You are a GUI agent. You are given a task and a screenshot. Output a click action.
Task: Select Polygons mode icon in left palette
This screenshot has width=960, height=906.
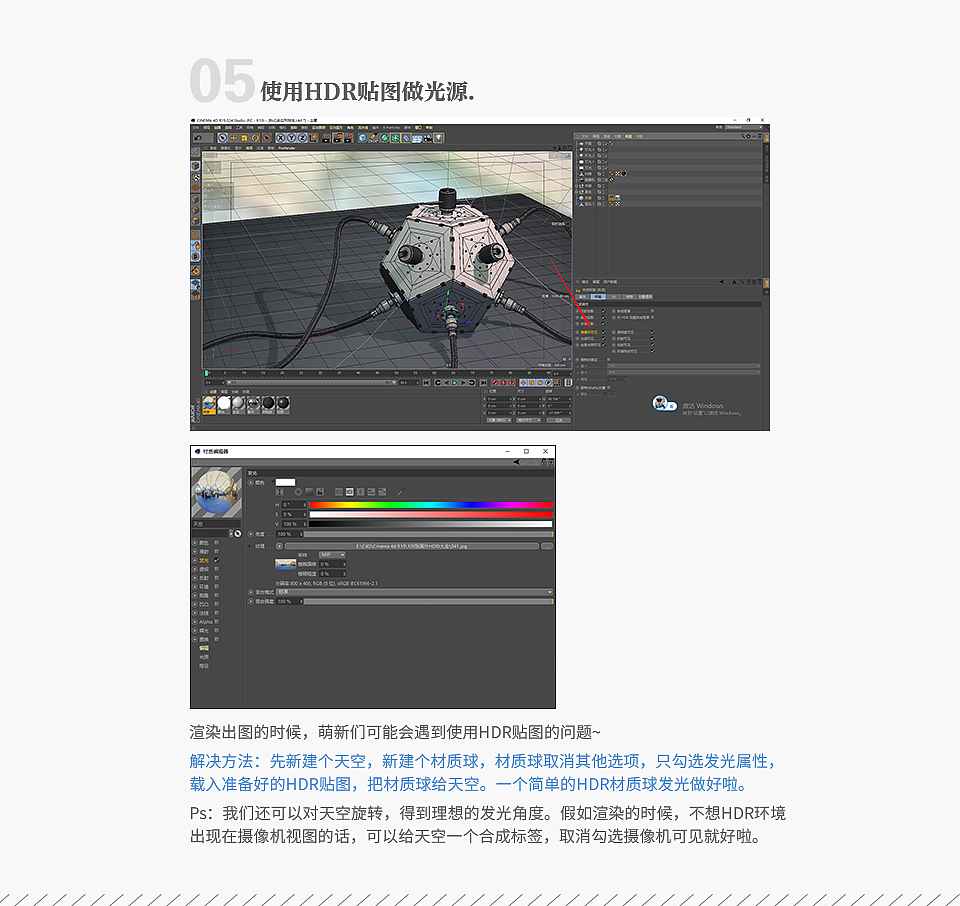click(195, 220)
